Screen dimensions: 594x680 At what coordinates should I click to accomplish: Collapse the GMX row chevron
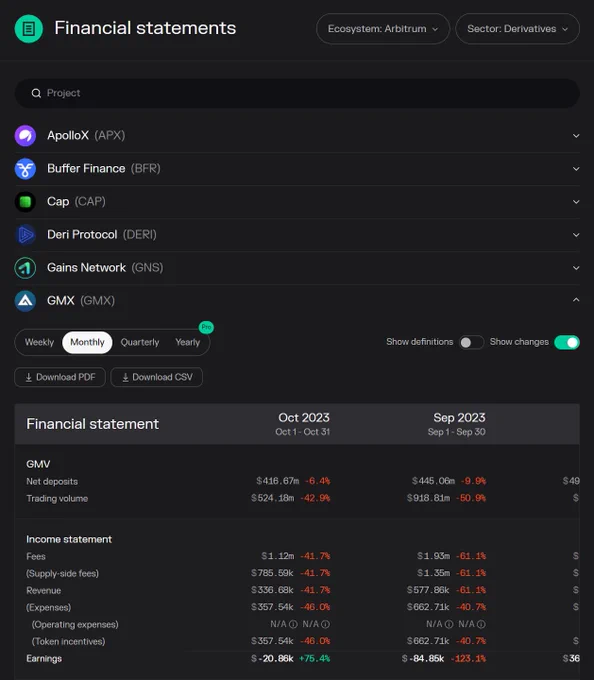click(576, 300)
